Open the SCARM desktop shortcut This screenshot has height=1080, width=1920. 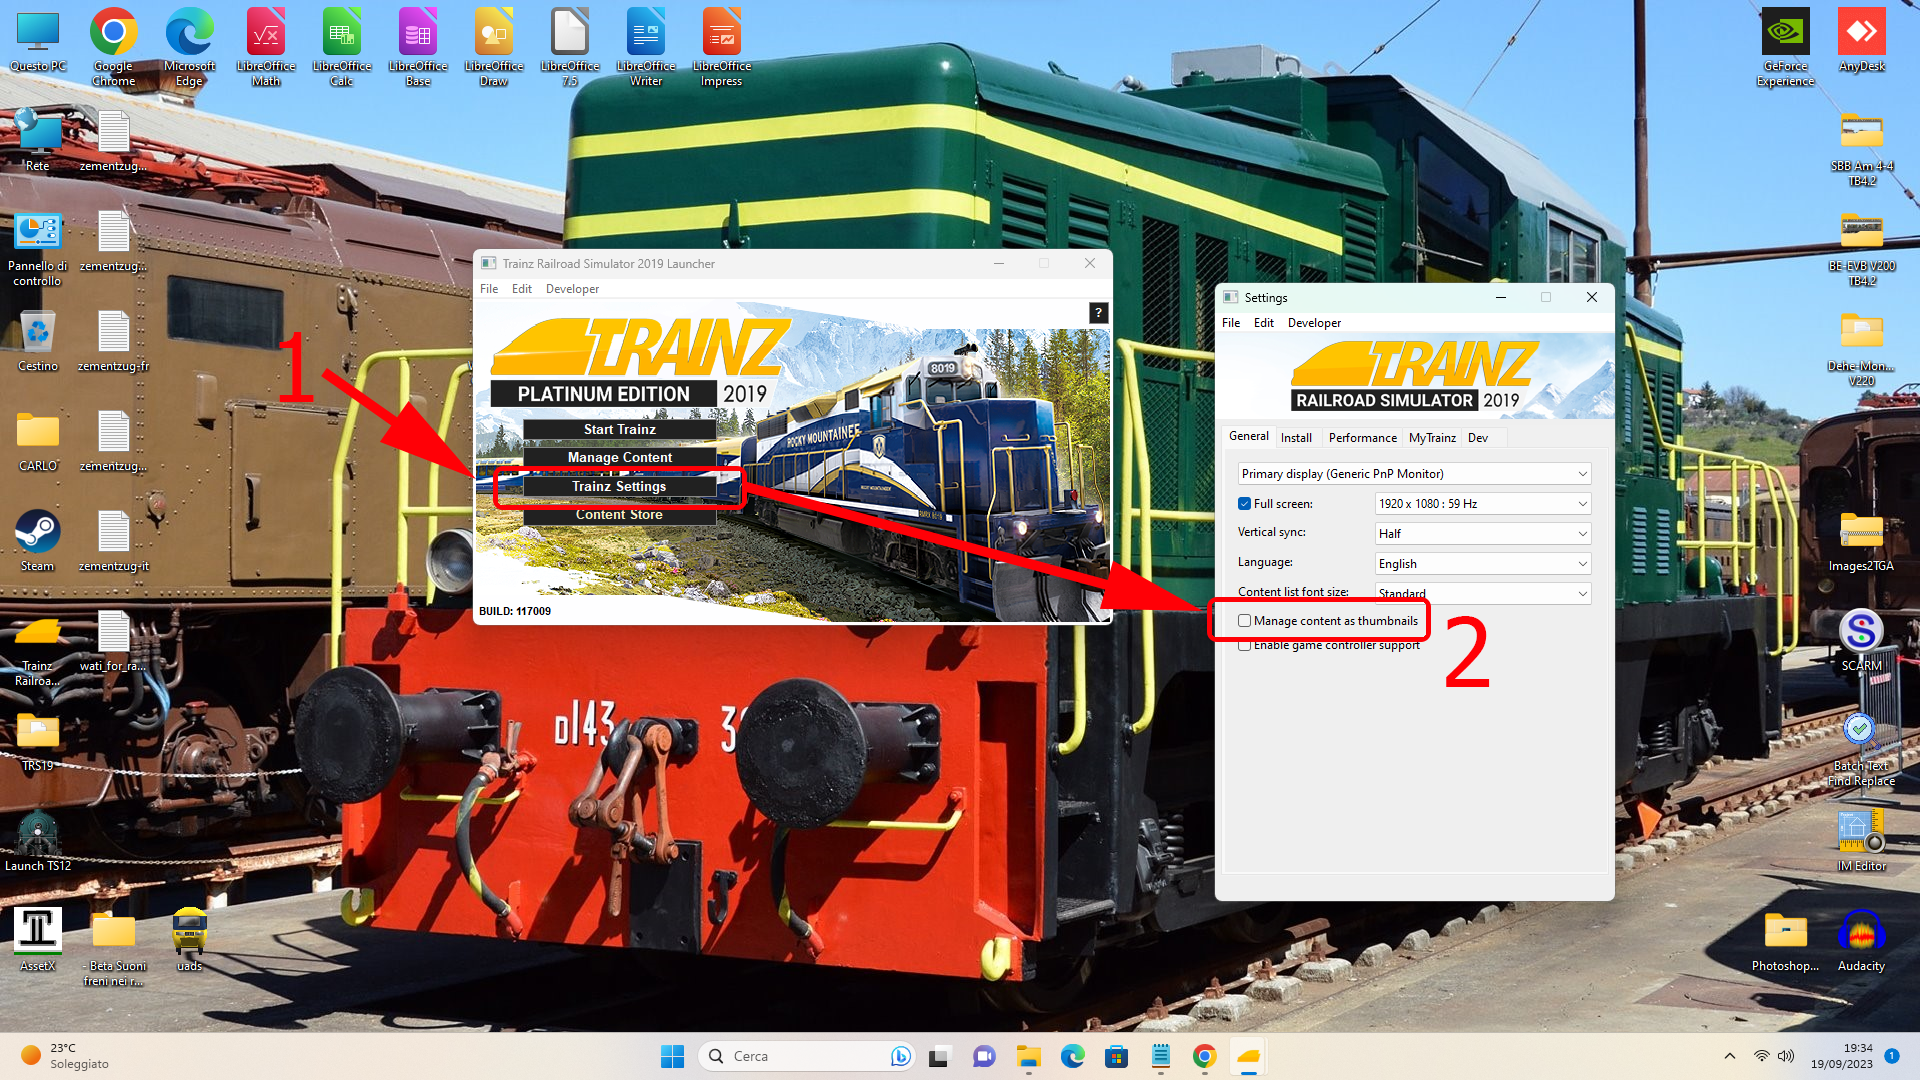pos(1861,641)
